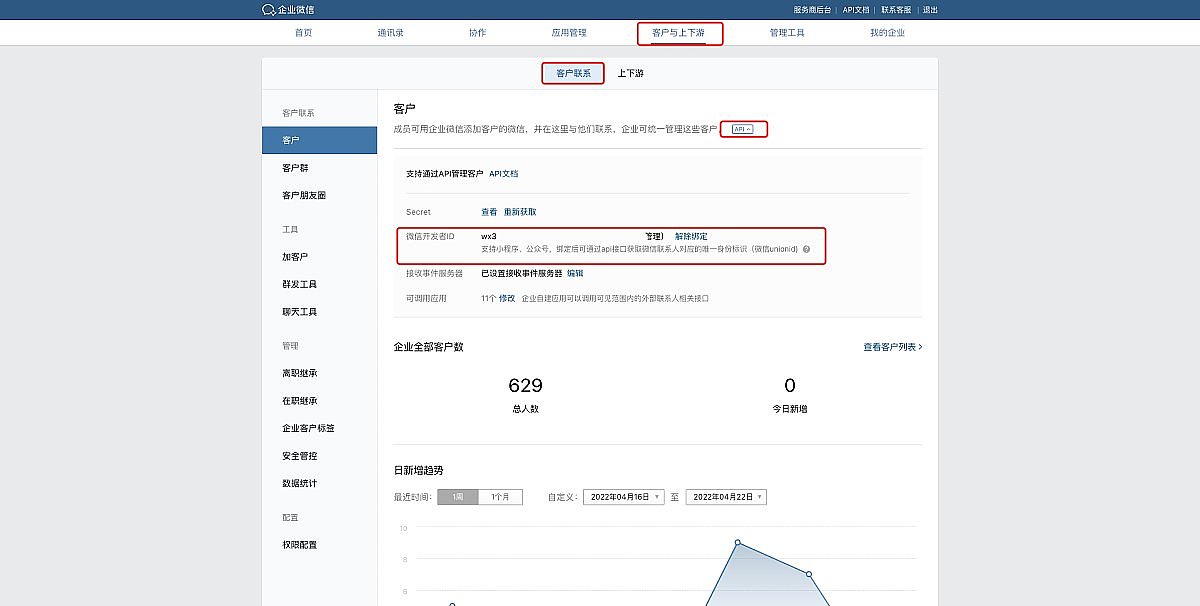Viewport: 1200px width, 606px height.
Task: Click 重新获取 to regenerate the Secret
Action: tap(520, 212)
